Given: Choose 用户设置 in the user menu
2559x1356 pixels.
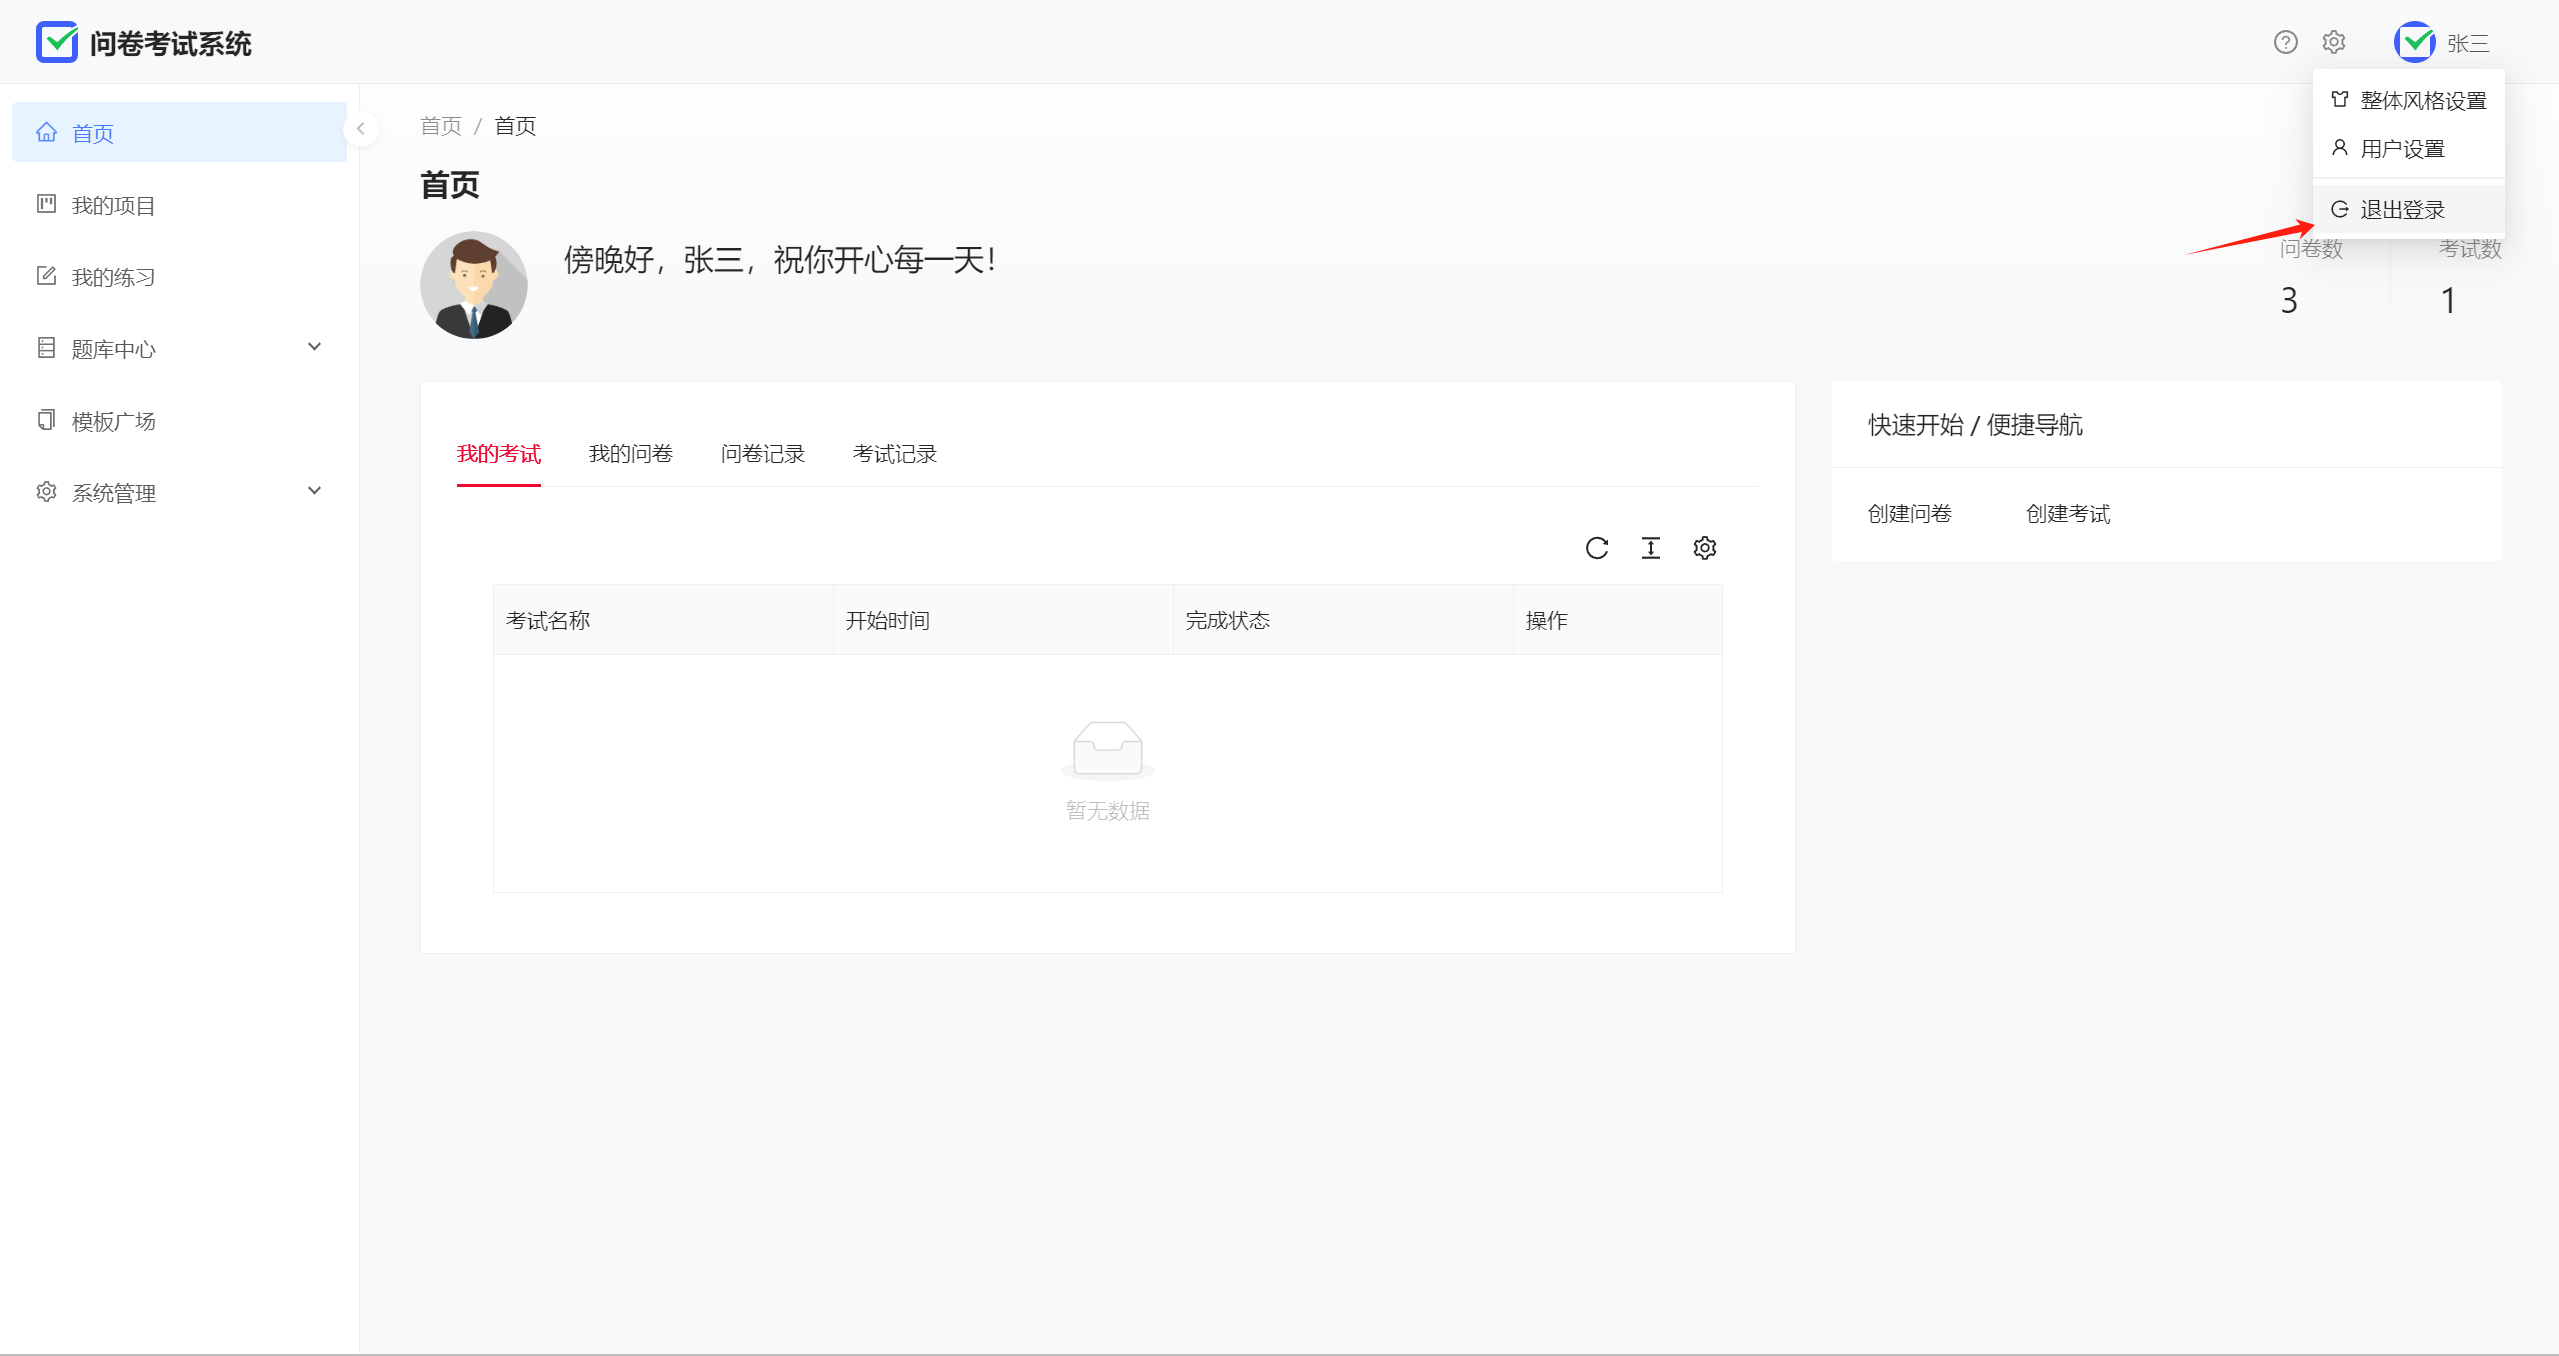Looking at the screenshot, I should coord(2409,149).
